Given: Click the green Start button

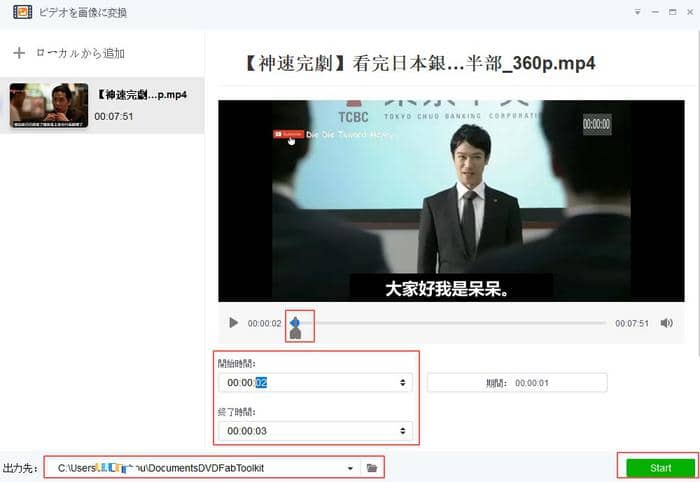Looking at the screenshot, I should [x=660, y=468].
